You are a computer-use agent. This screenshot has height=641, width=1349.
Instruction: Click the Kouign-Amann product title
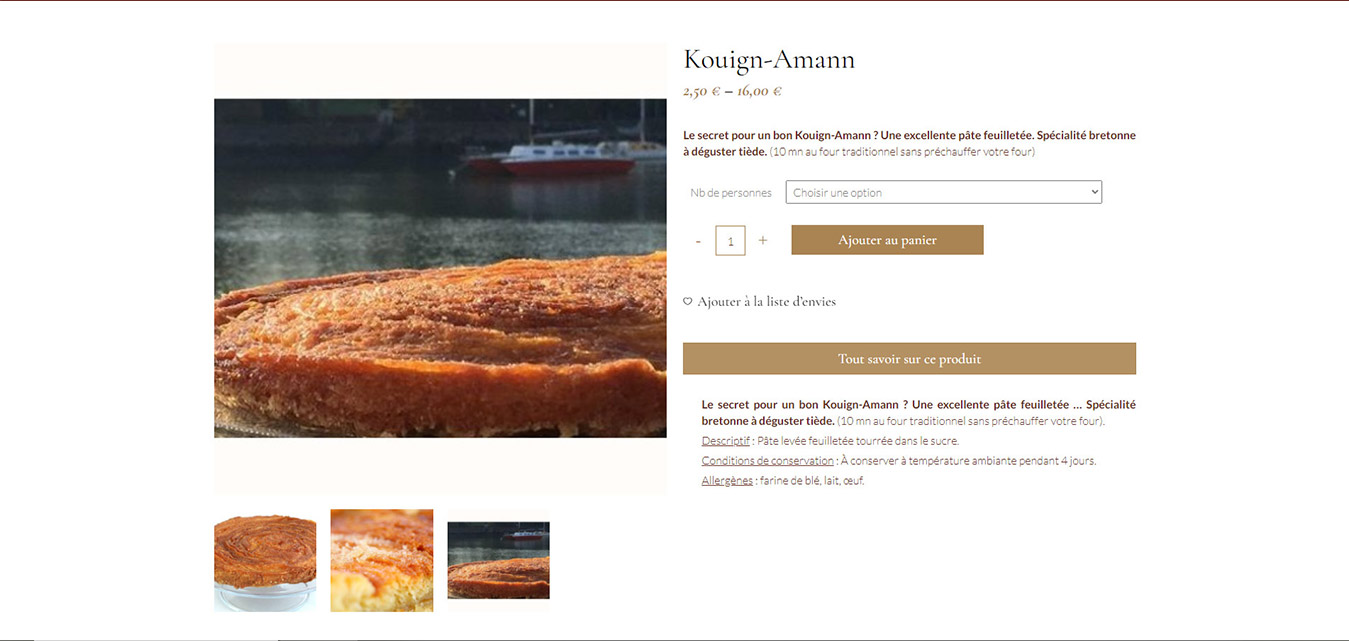pyautogui.click(x=769, y=60)
